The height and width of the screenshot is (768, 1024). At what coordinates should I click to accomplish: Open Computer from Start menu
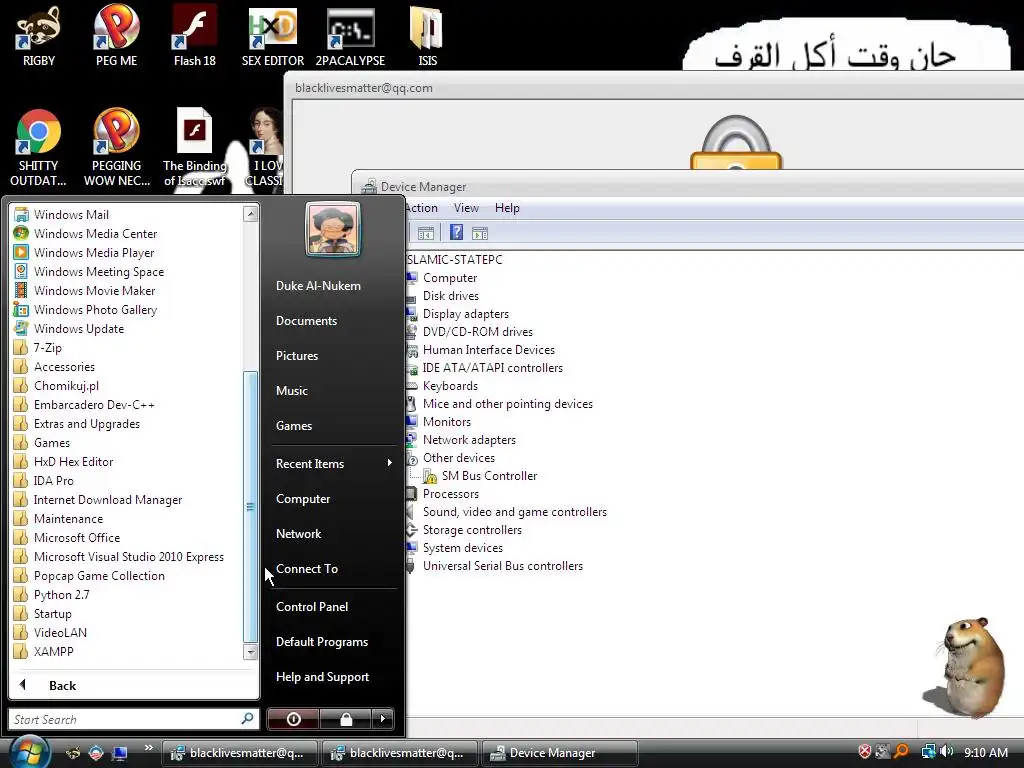click(302, 498)
